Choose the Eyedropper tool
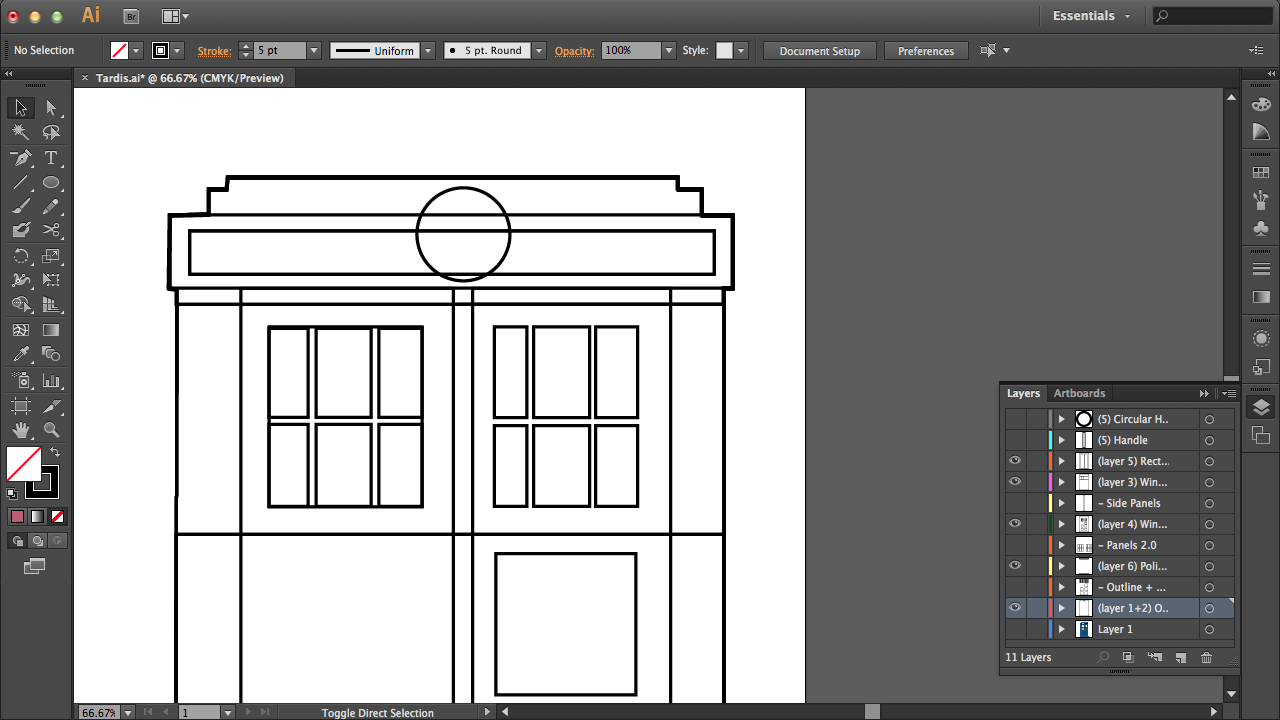 point(21,354)
